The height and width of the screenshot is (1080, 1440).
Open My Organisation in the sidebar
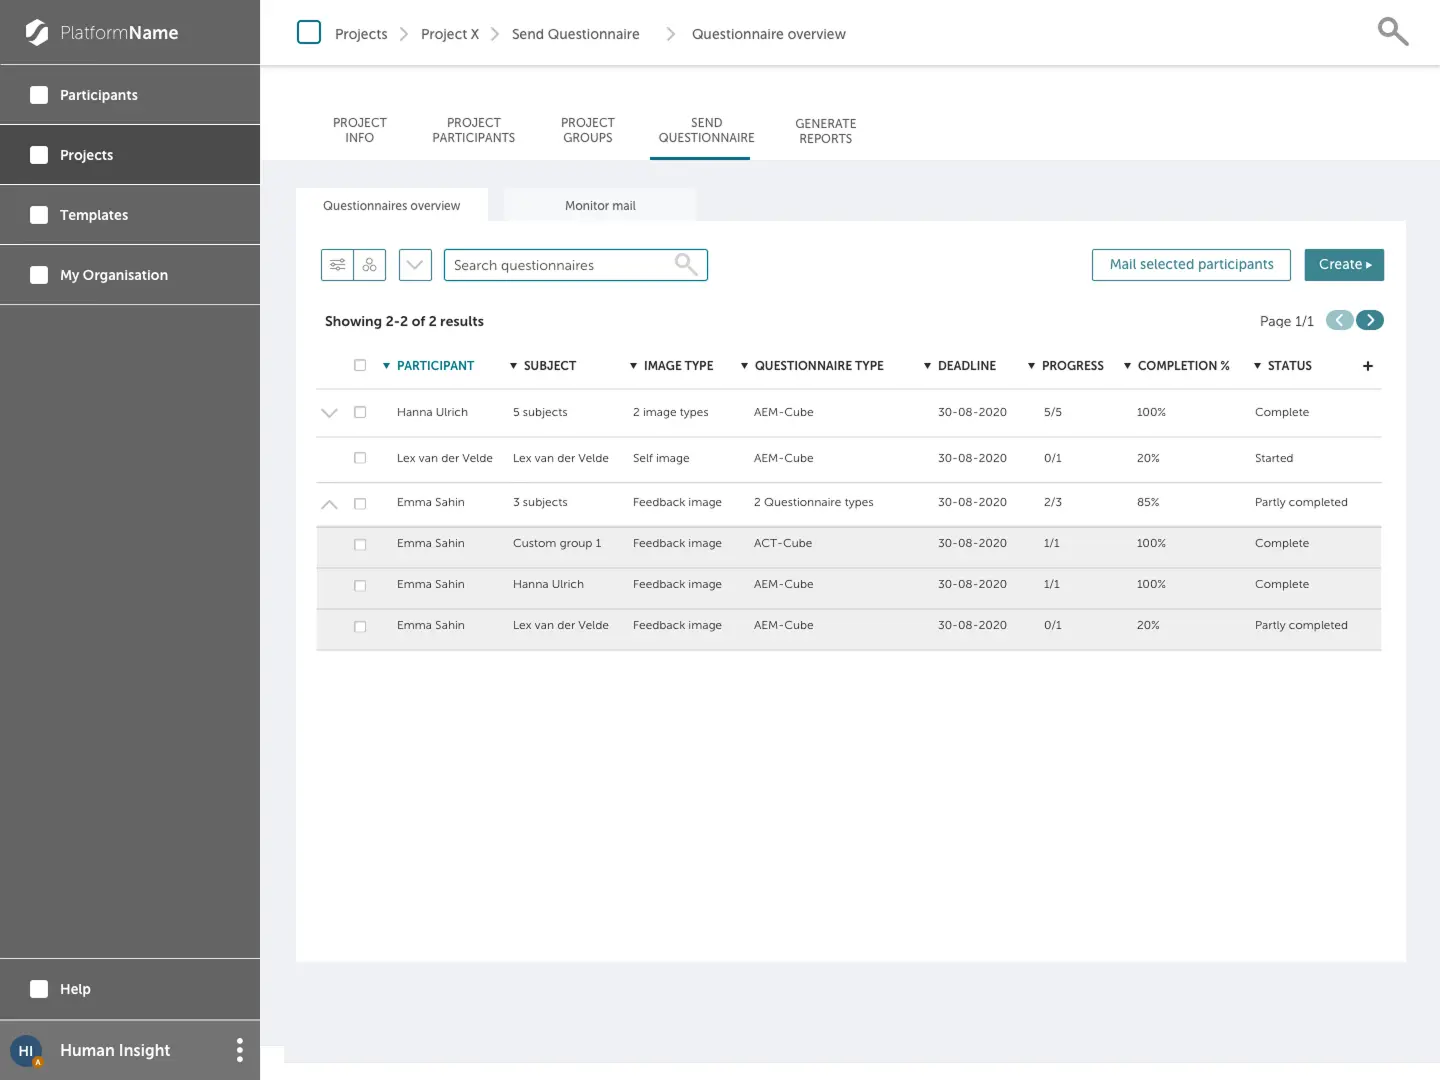tap(130, 275)
